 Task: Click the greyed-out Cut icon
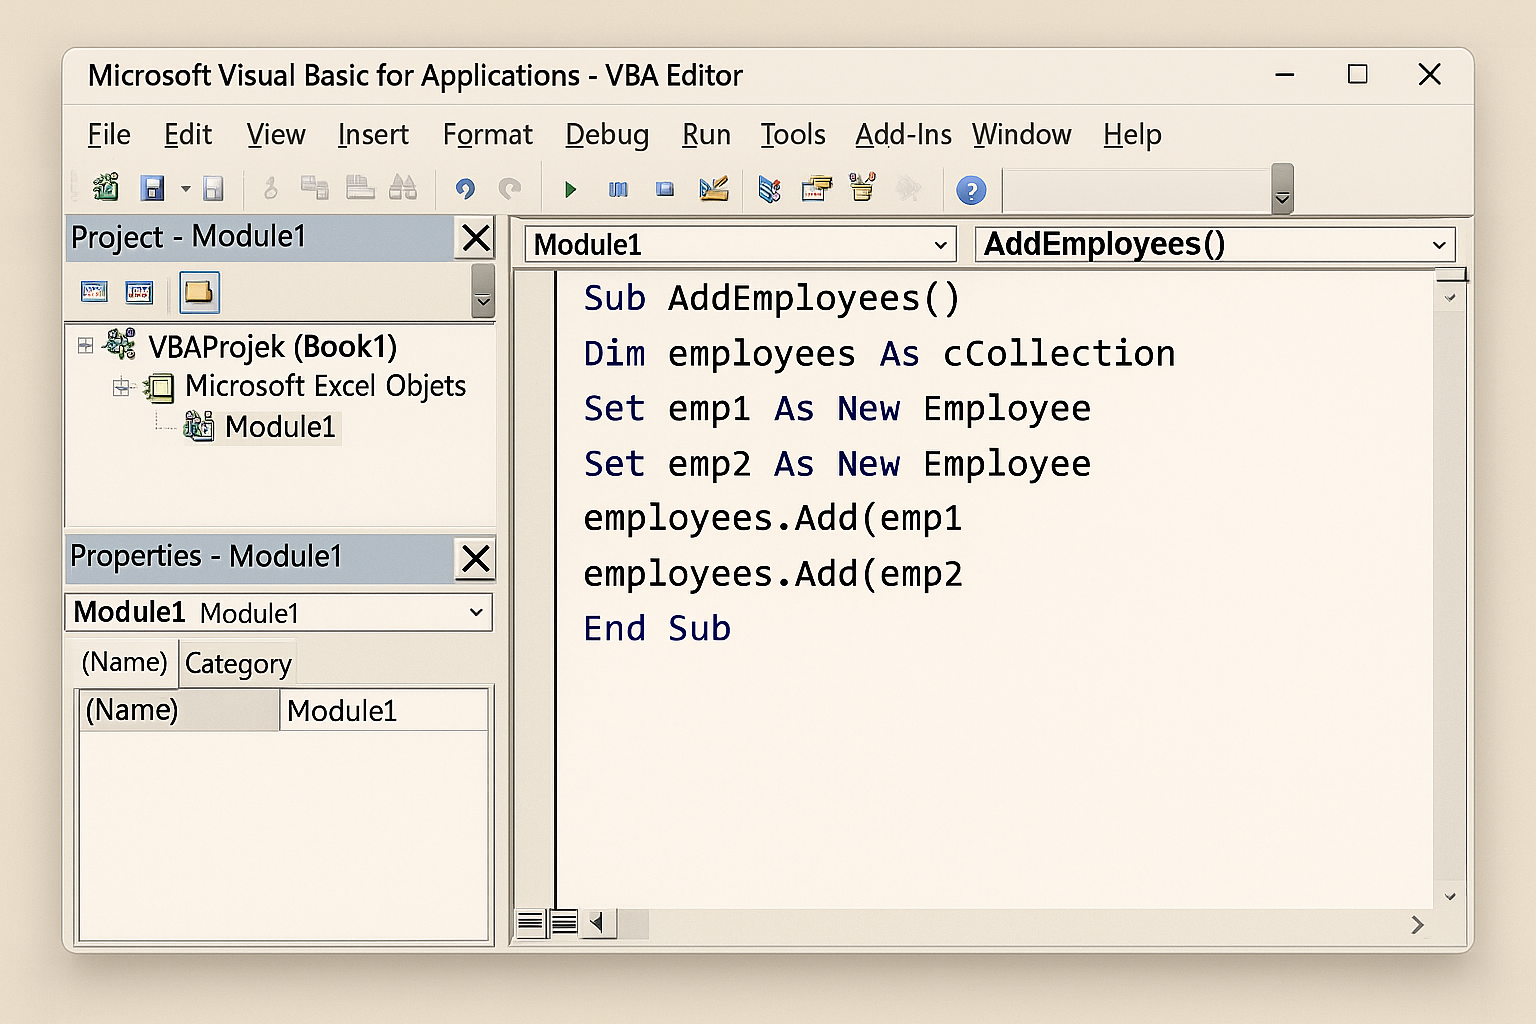(270, 188)
